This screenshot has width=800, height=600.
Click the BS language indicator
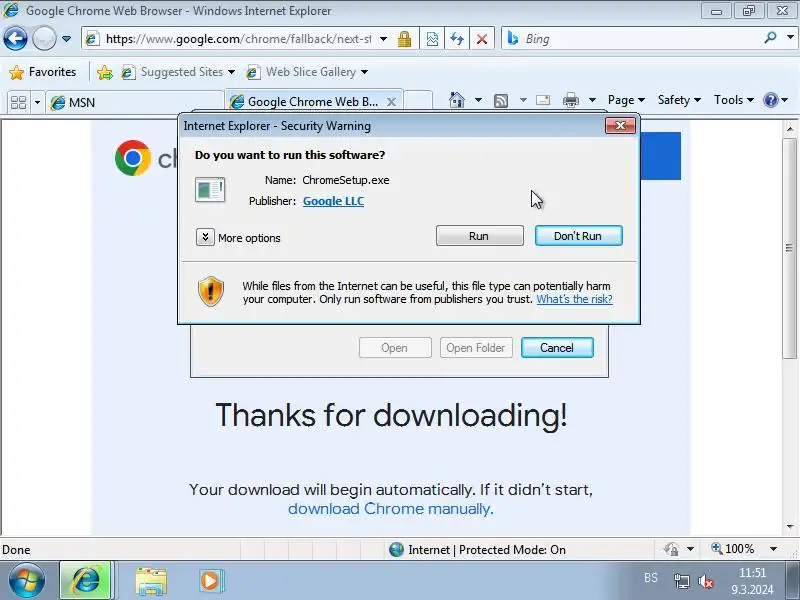click(651, 578)
